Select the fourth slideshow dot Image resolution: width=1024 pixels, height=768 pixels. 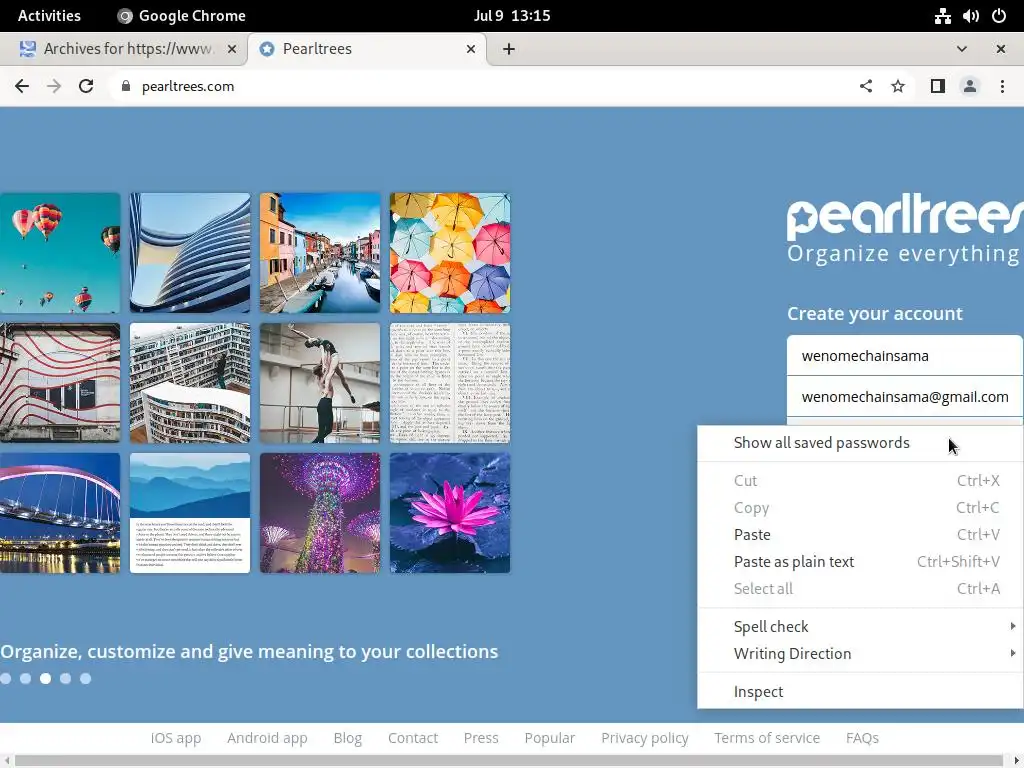65,679
